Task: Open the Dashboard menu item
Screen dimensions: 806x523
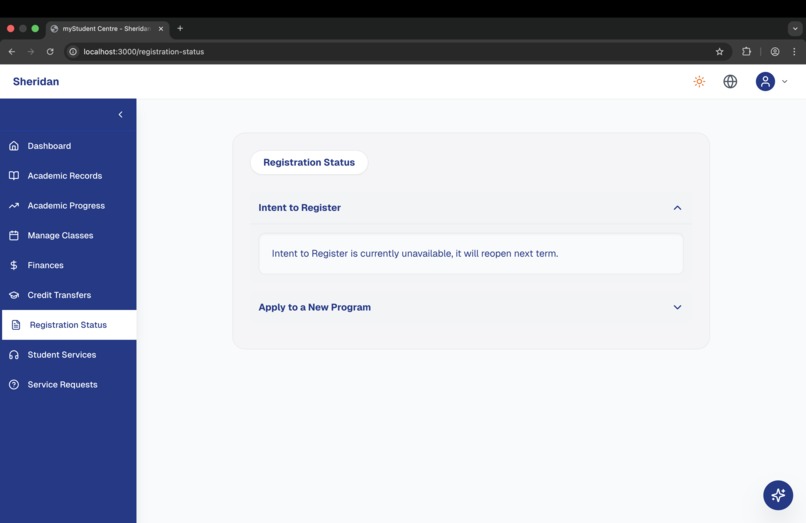Action: pos(68,146)
